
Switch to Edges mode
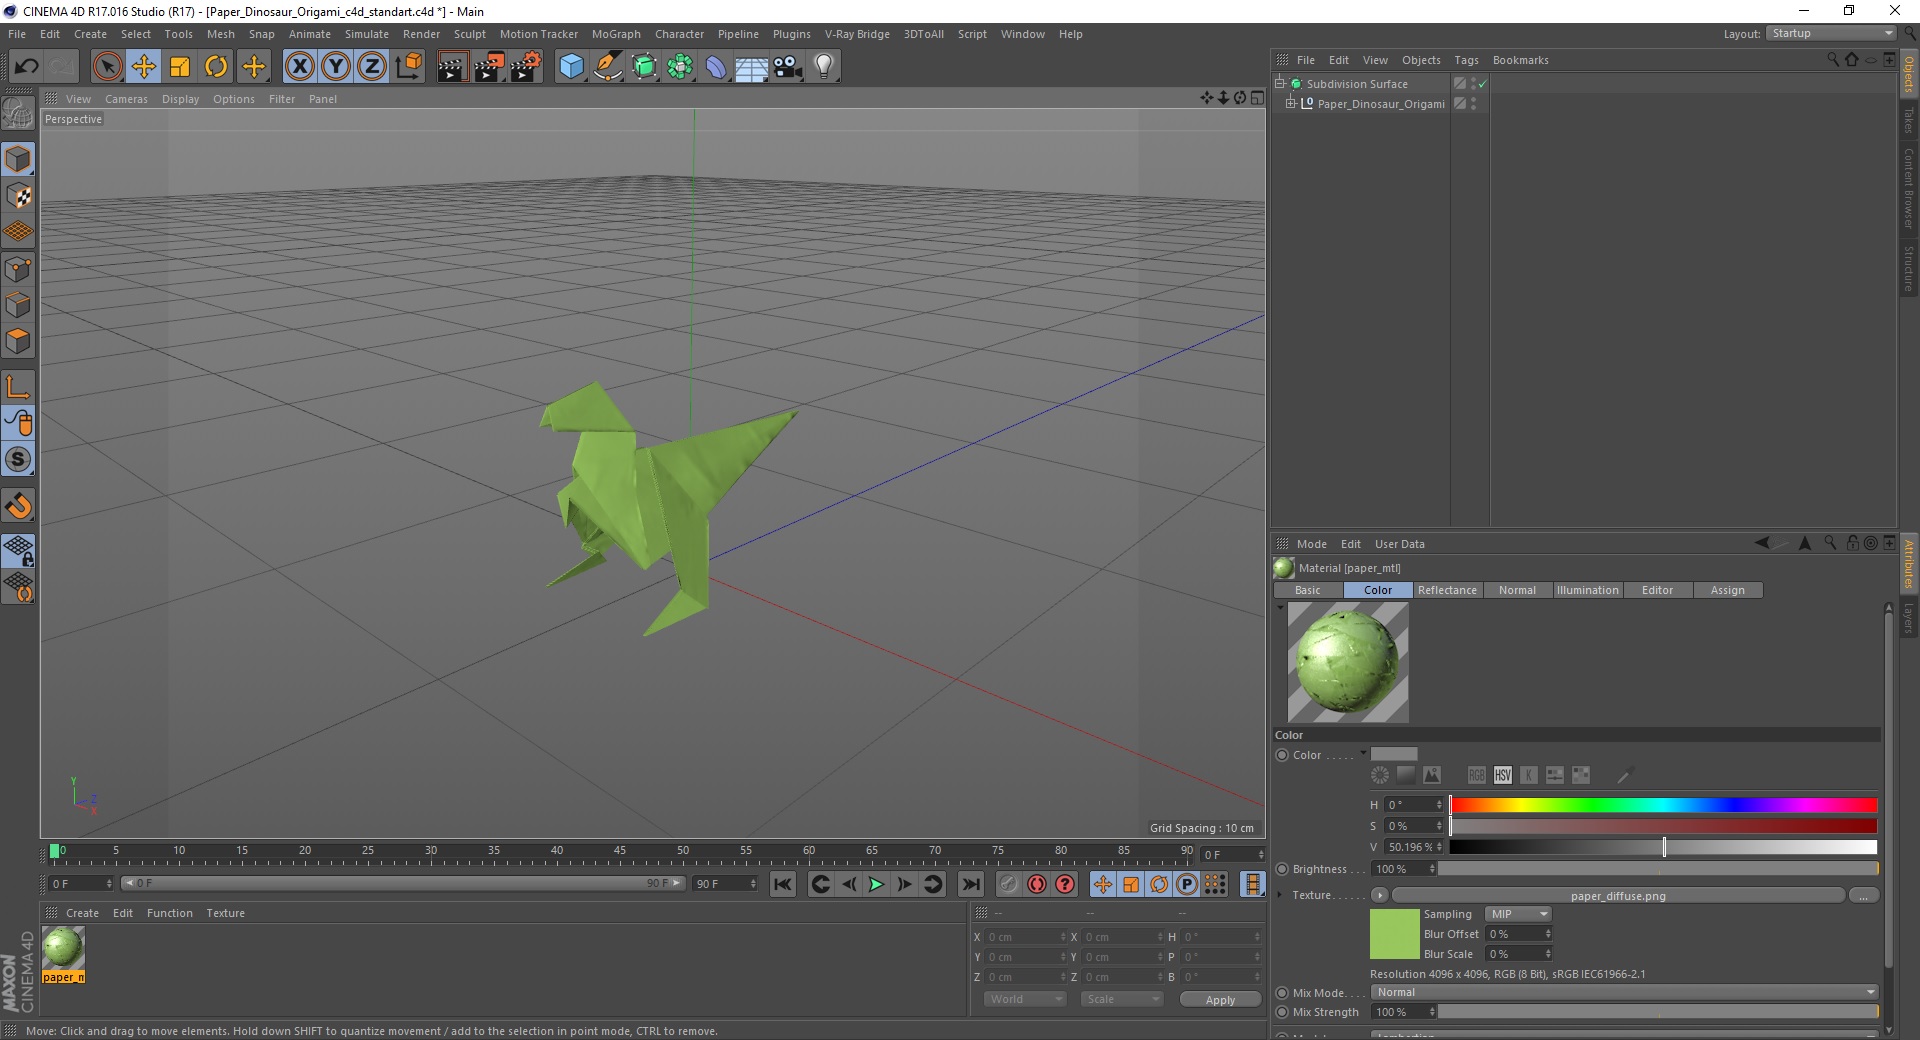click(x=18, y=305)
